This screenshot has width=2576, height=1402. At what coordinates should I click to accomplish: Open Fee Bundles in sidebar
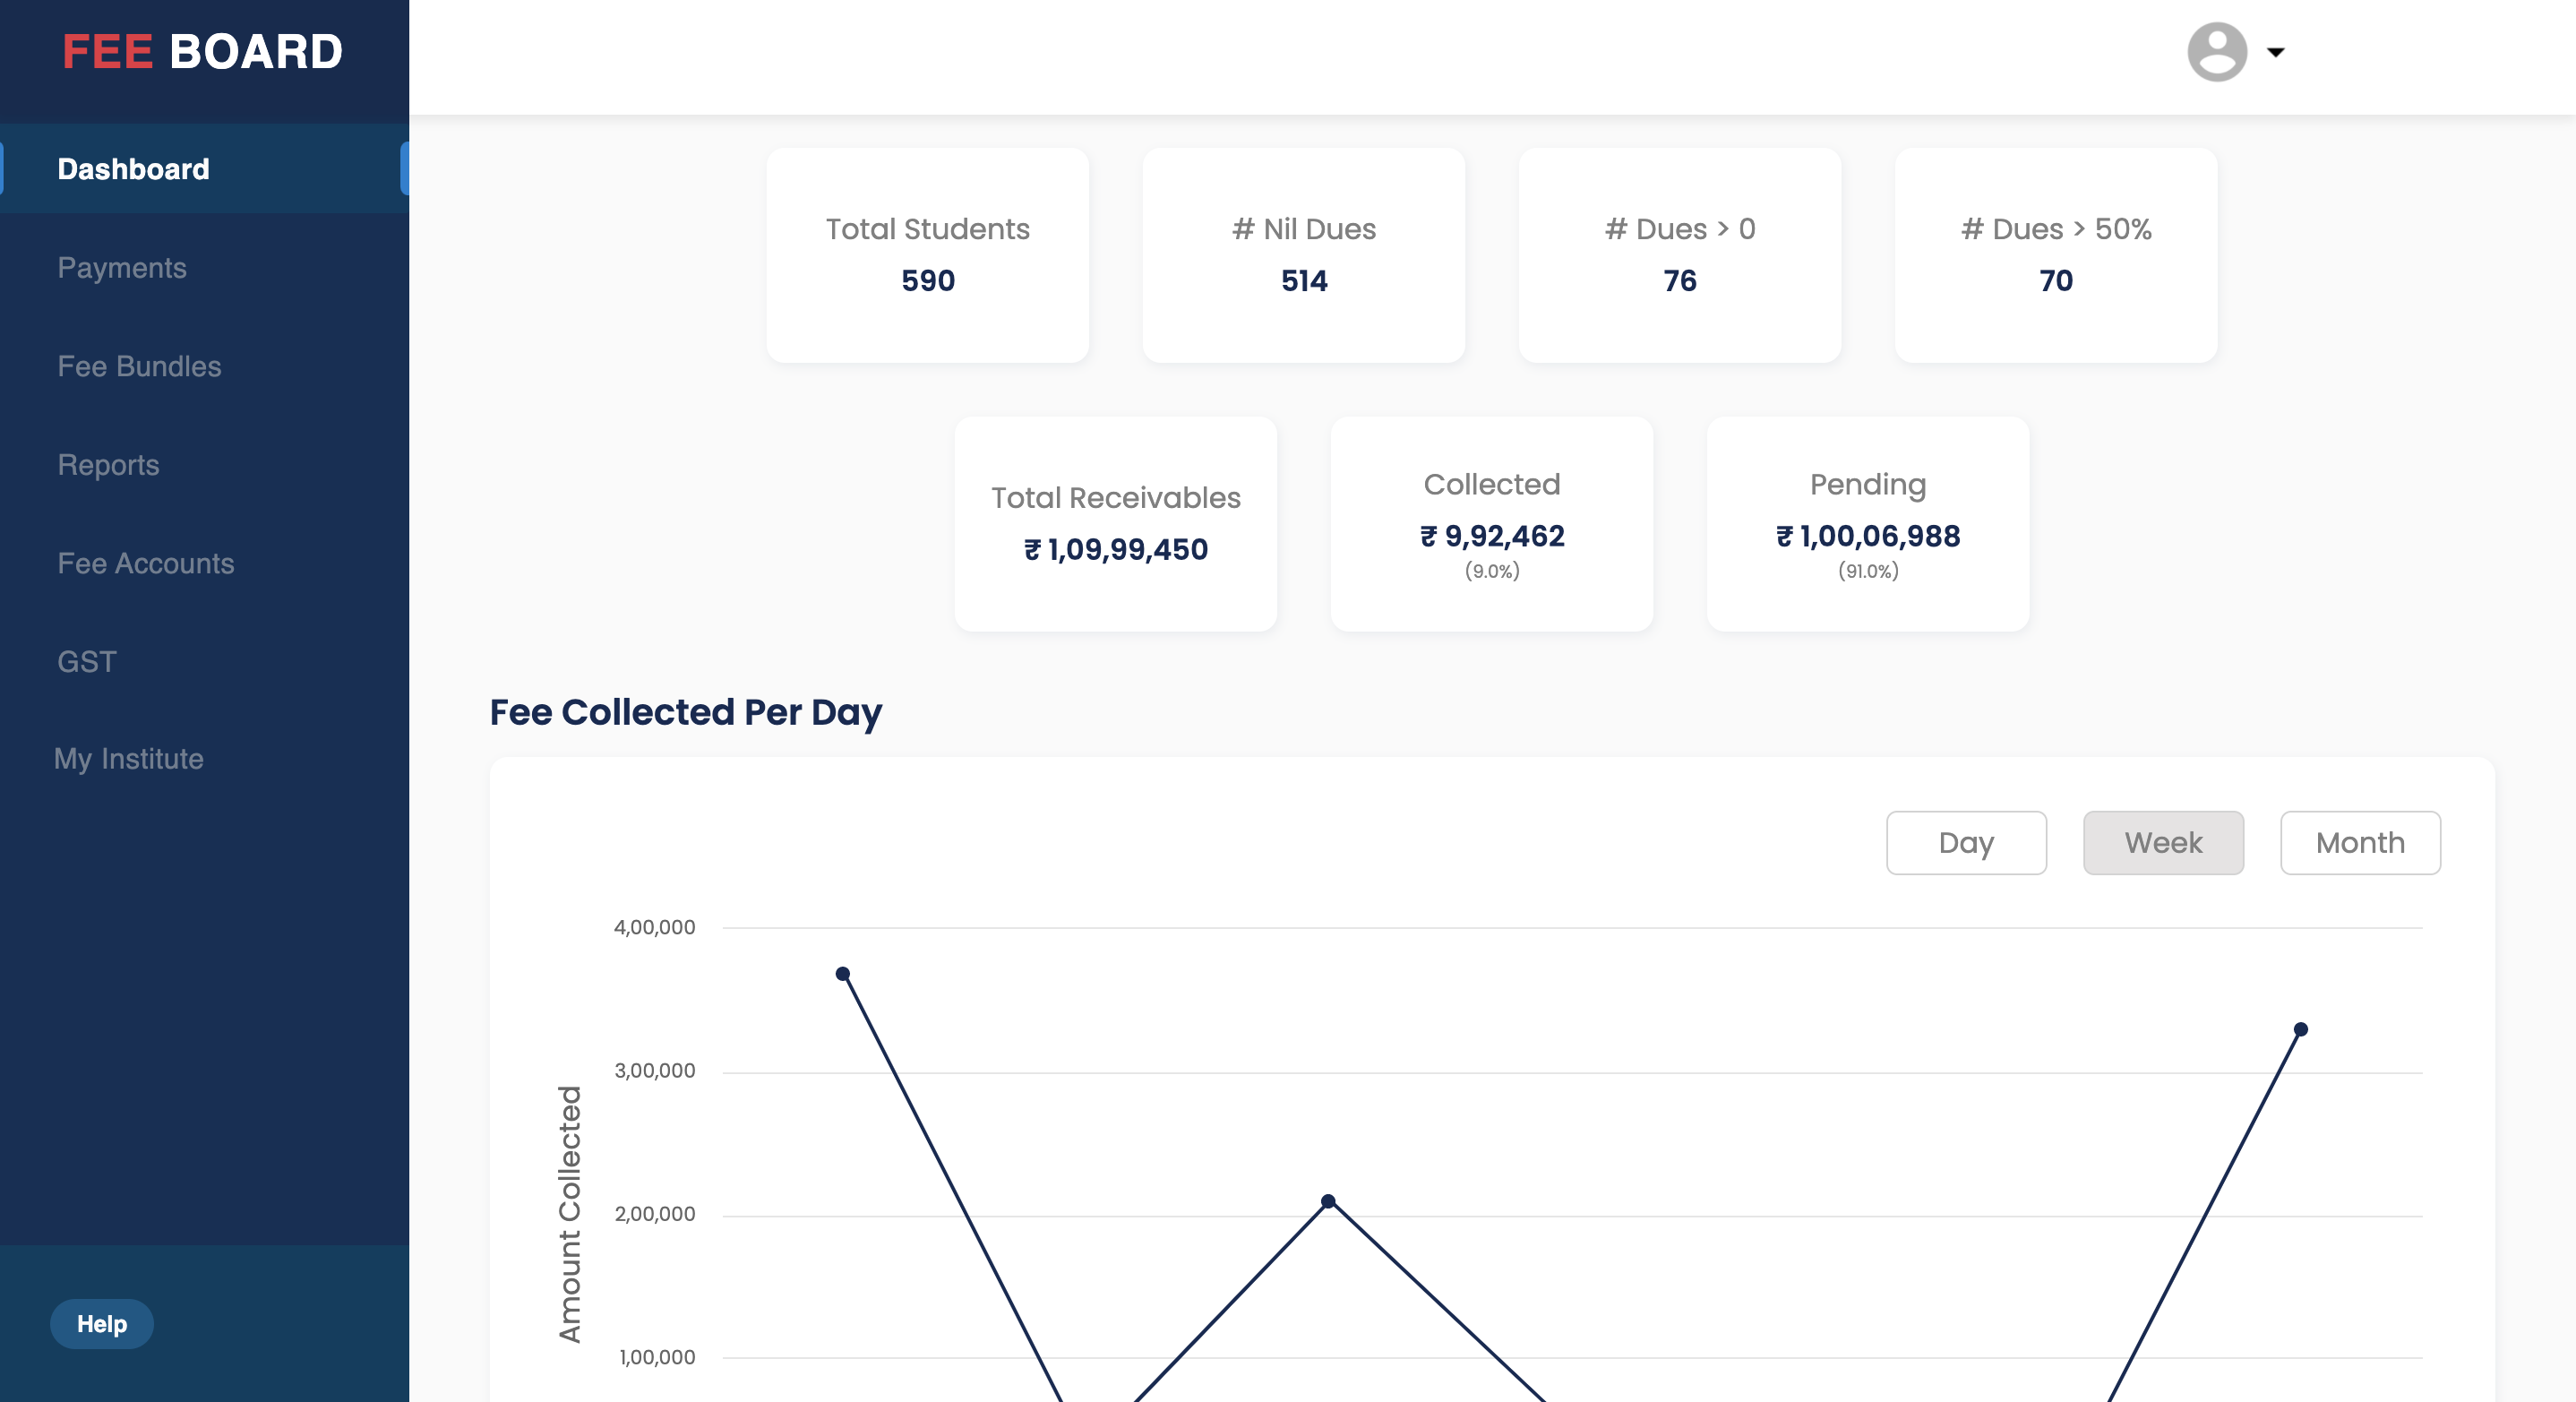(x=139, y=366)
